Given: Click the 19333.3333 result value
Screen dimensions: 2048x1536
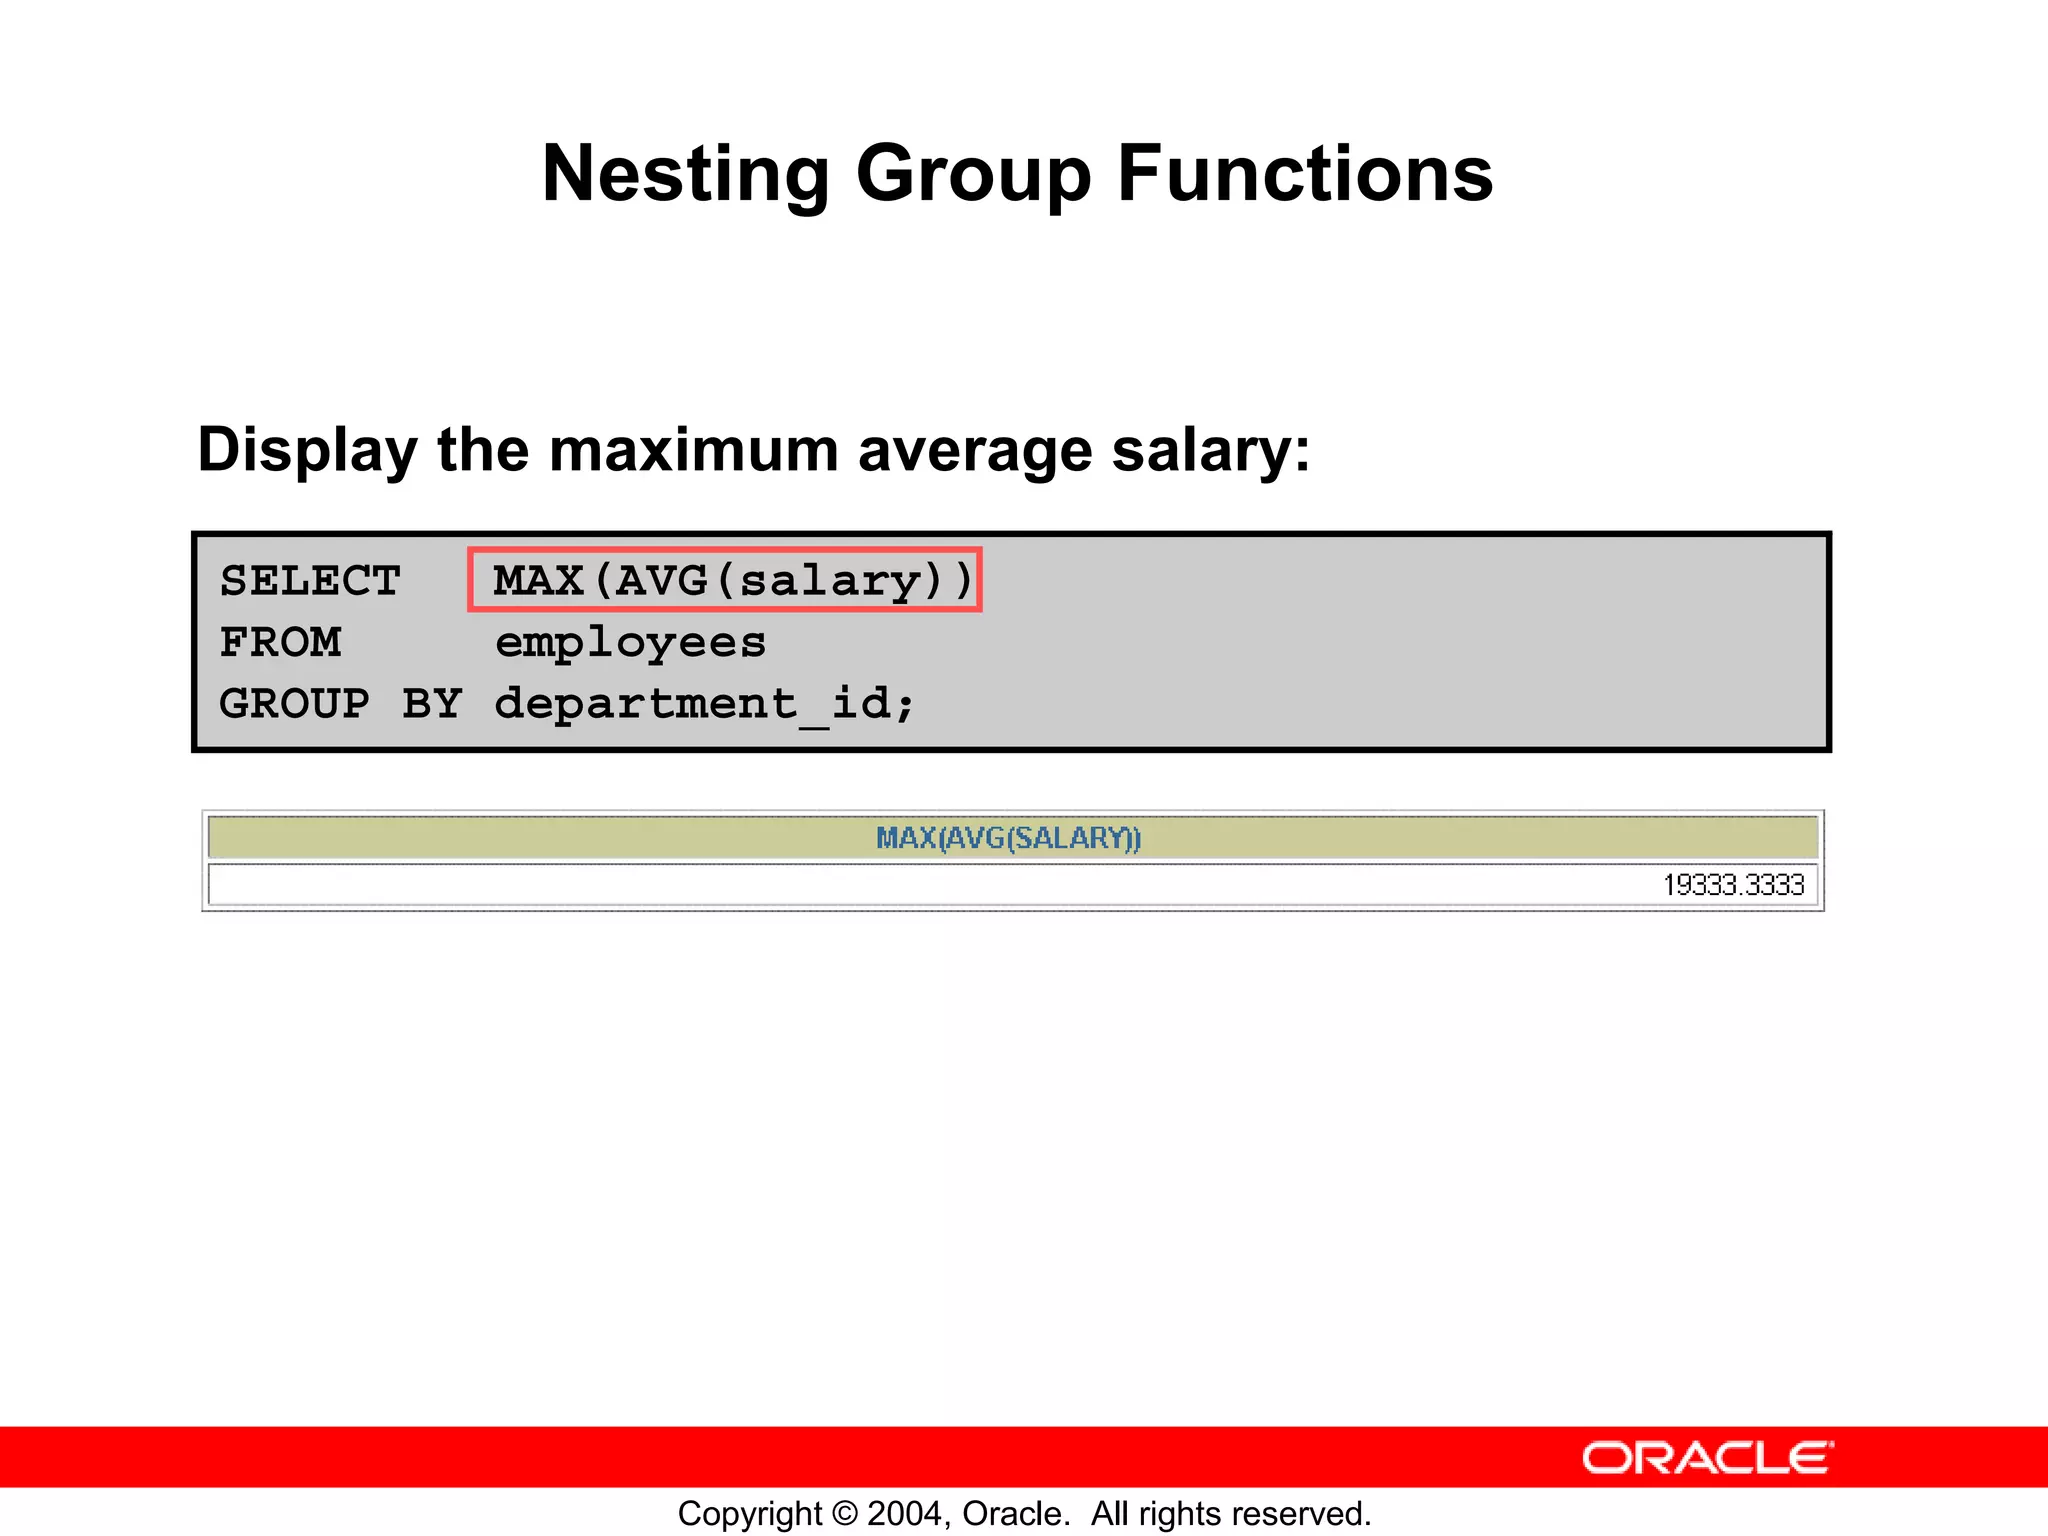Looking at the screenshot, I should point(1733,885).
